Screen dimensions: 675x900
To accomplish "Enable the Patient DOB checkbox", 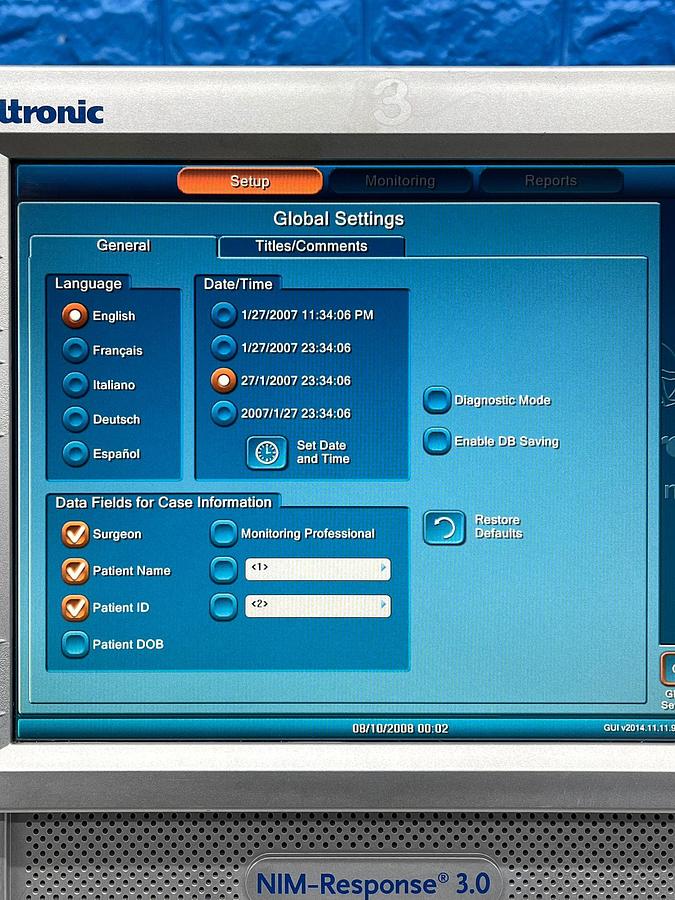I will pyautogui.click(x=75, y=644).
